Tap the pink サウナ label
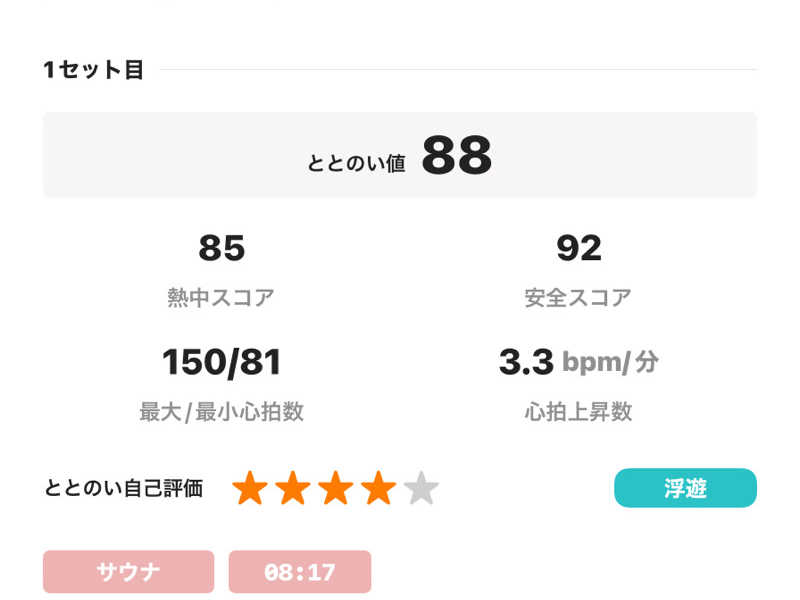The width and height of the screenshot is (800, 600). [x=128, y=572]
